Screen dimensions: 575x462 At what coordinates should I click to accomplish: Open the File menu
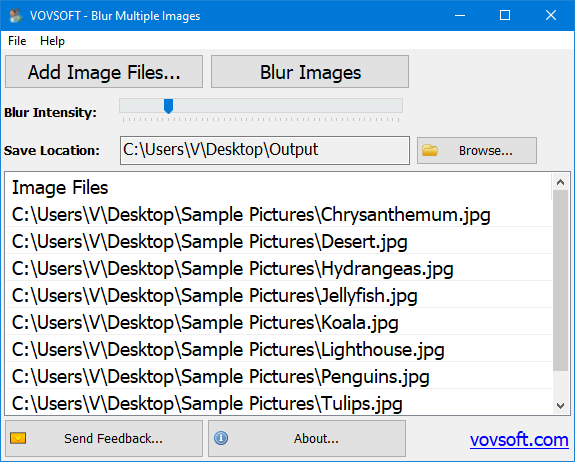click(x=17, y=41)
